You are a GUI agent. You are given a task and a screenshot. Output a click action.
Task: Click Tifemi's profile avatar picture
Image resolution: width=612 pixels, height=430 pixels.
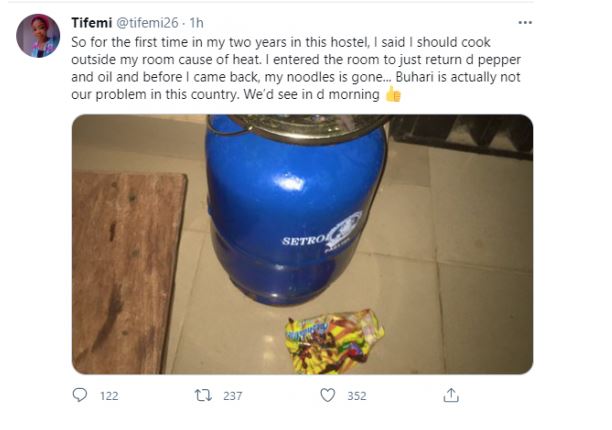coord(38,36)
